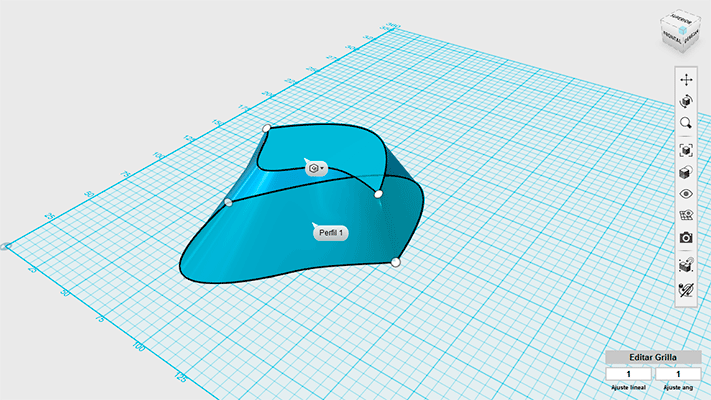Take a screenshot with camera icon
The image size is (711, 400).
pos(686,237)
